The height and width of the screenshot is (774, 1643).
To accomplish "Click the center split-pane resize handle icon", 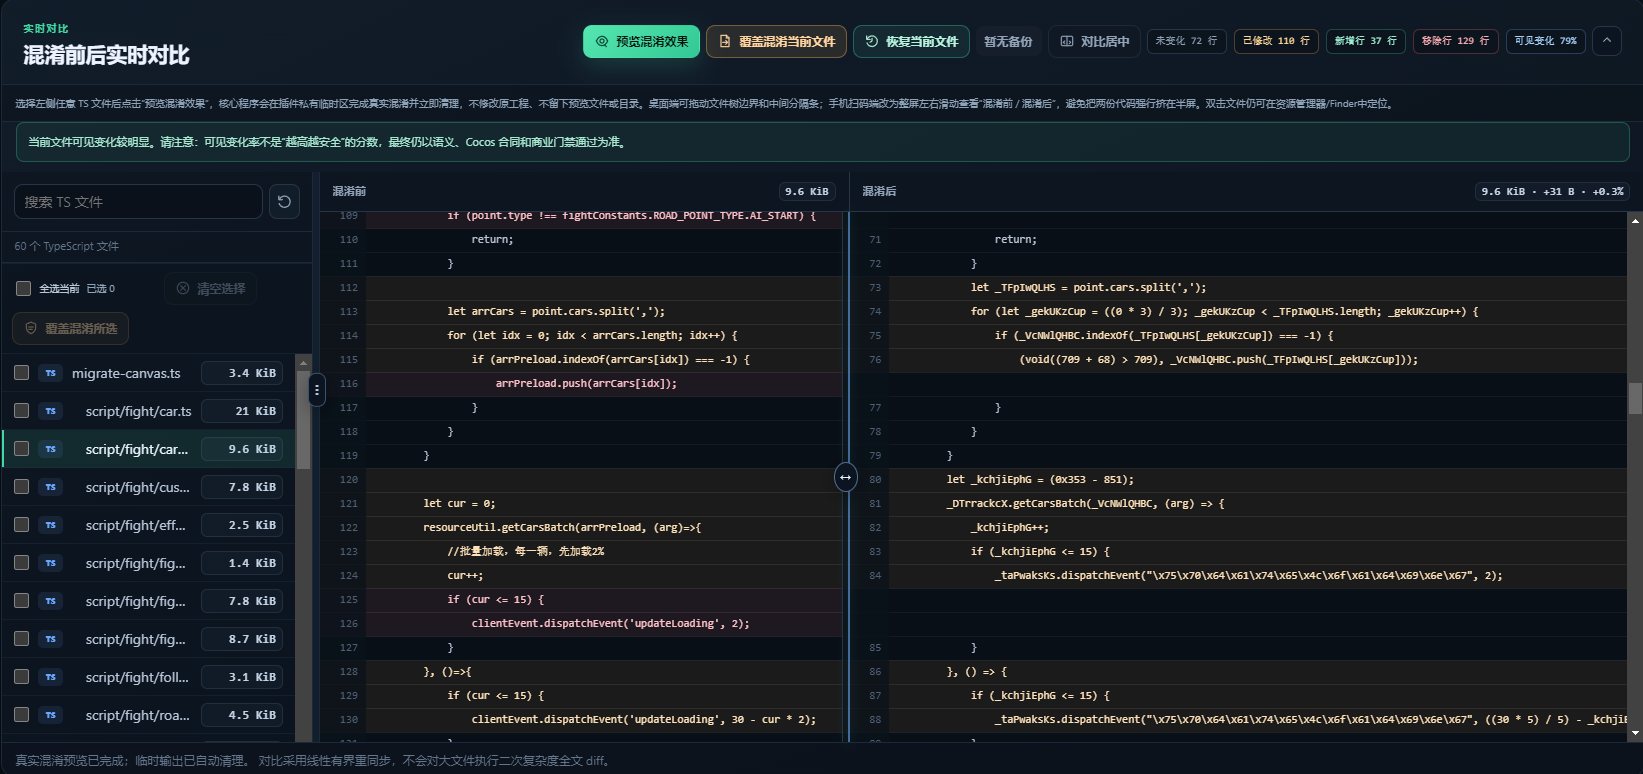I will (845, 477).
